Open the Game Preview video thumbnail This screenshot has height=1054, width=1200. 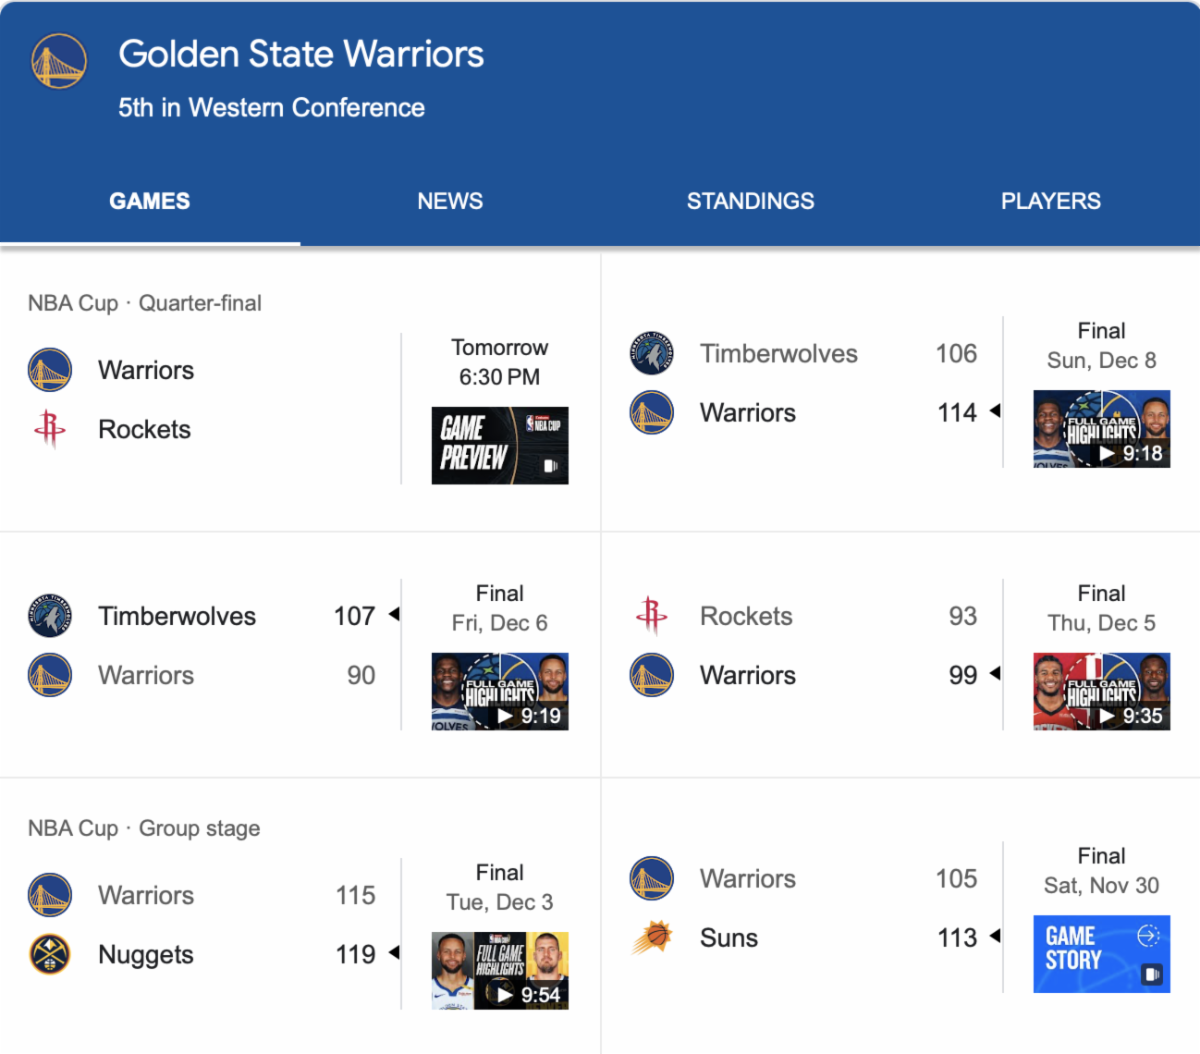[500, 445]
